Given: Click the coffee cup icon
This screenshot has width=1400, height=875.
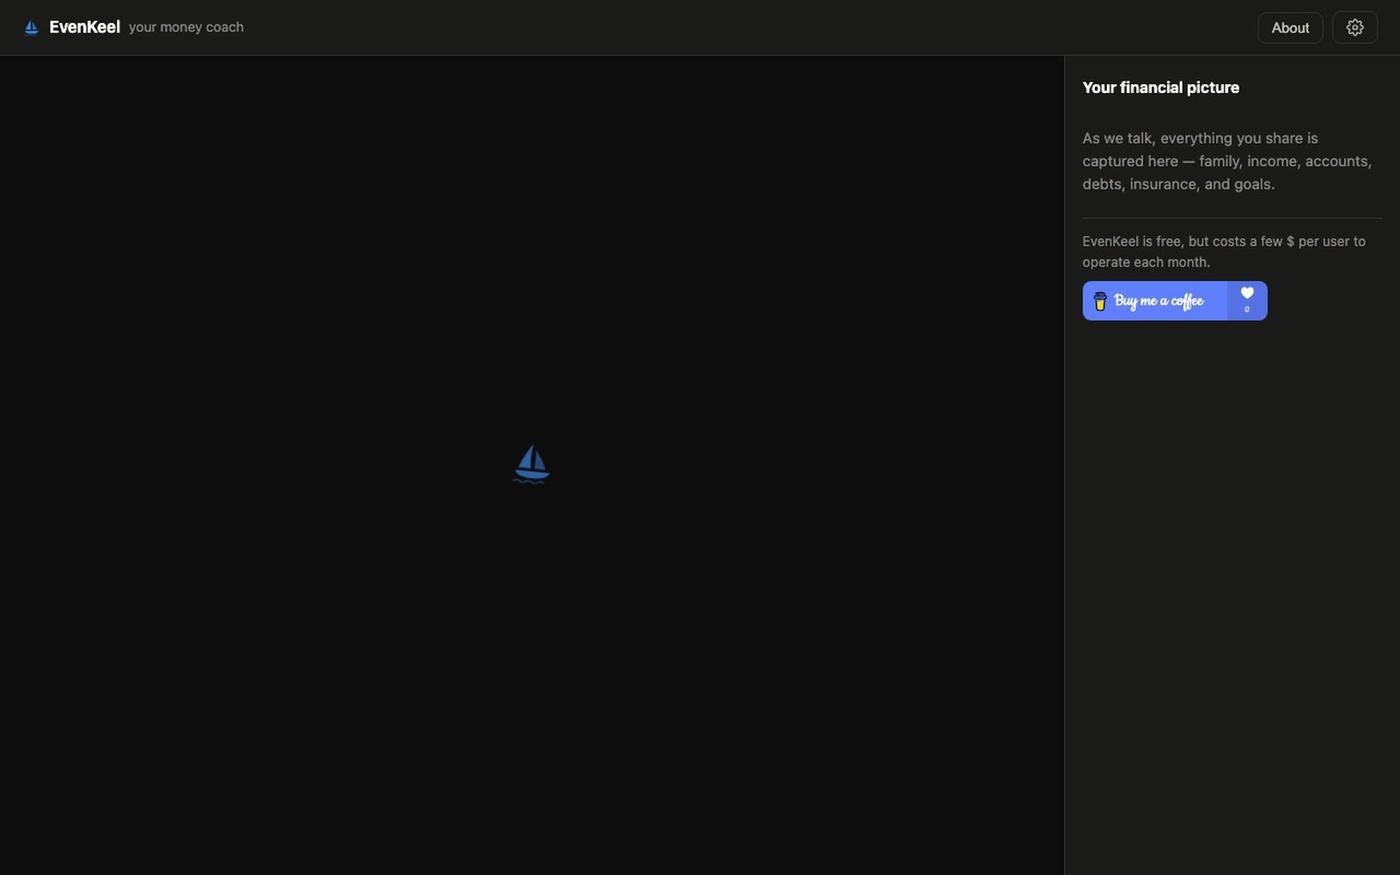Looking at the screenshot, I should point(1100,301).
